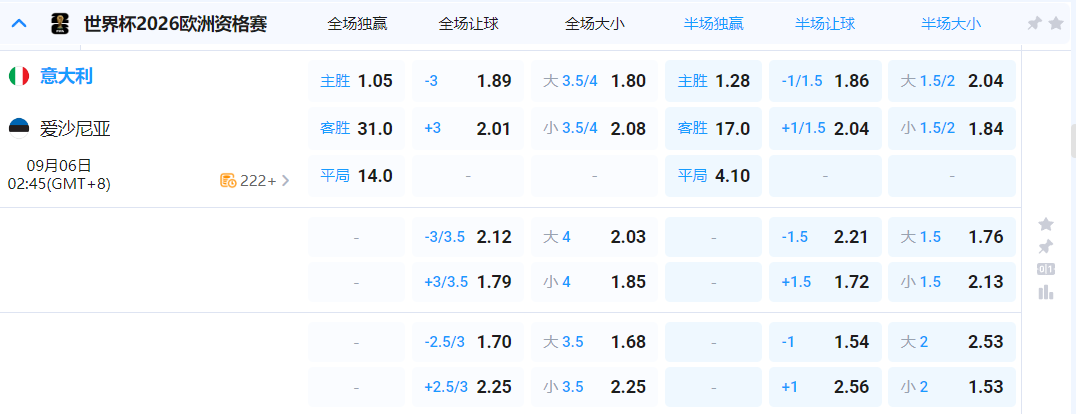Screen dimensions: 1076x414
Task: Pick 客胜 31.0 full-time odds
Action: click(x=357, y=128)
